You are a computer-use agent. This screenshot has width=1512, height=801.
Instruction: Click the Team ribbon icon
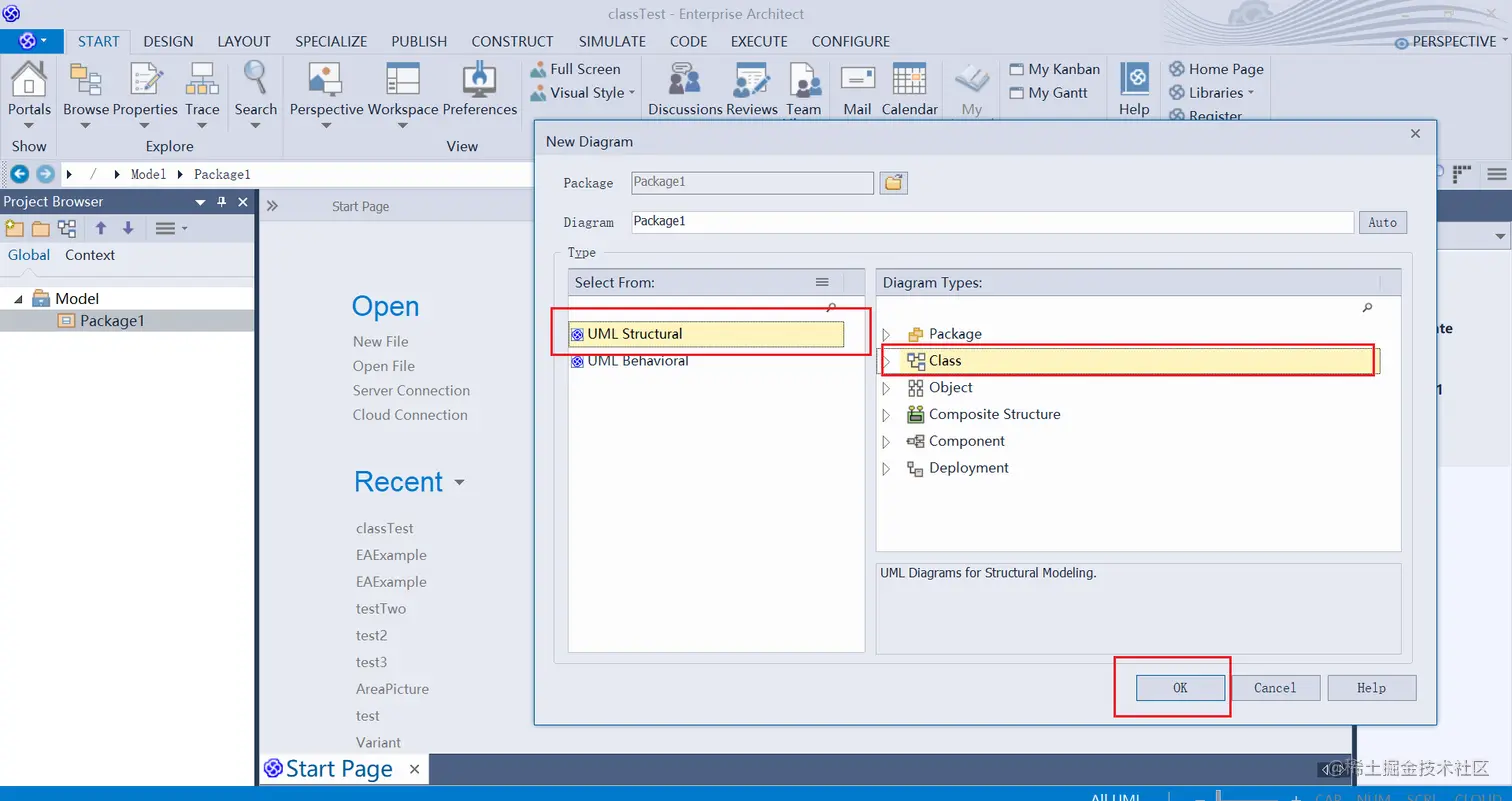[803, 80]
